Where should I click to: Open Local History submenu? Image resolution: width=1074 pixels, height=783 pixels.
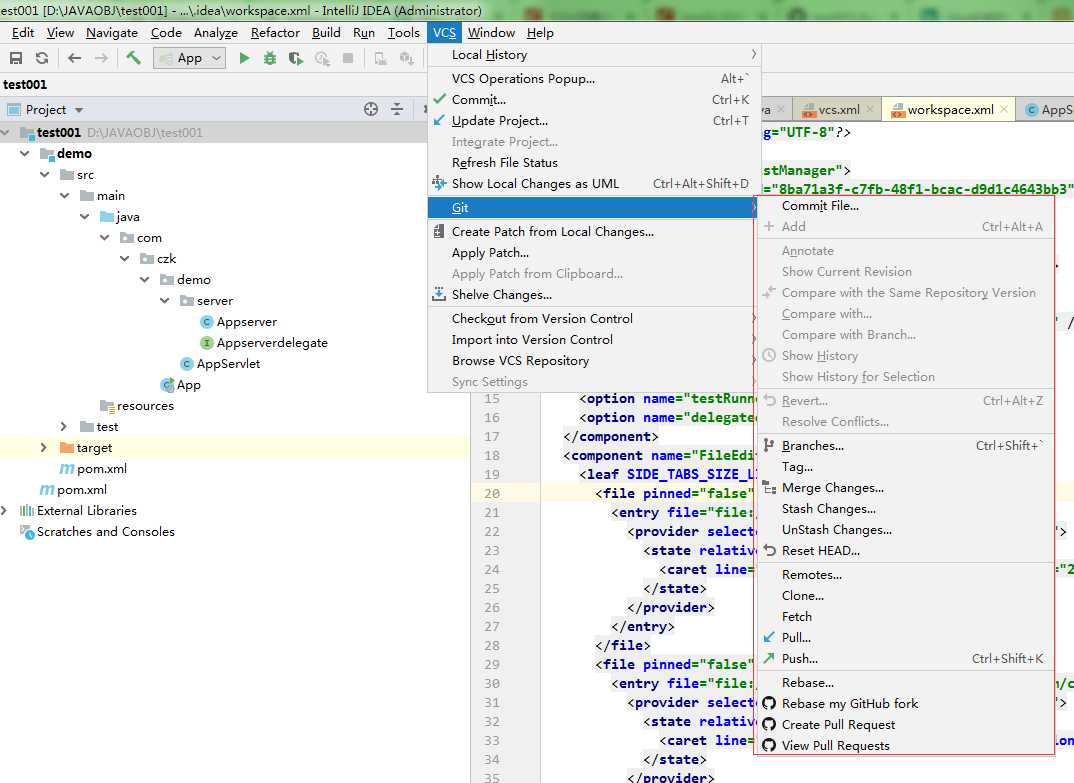594,55
